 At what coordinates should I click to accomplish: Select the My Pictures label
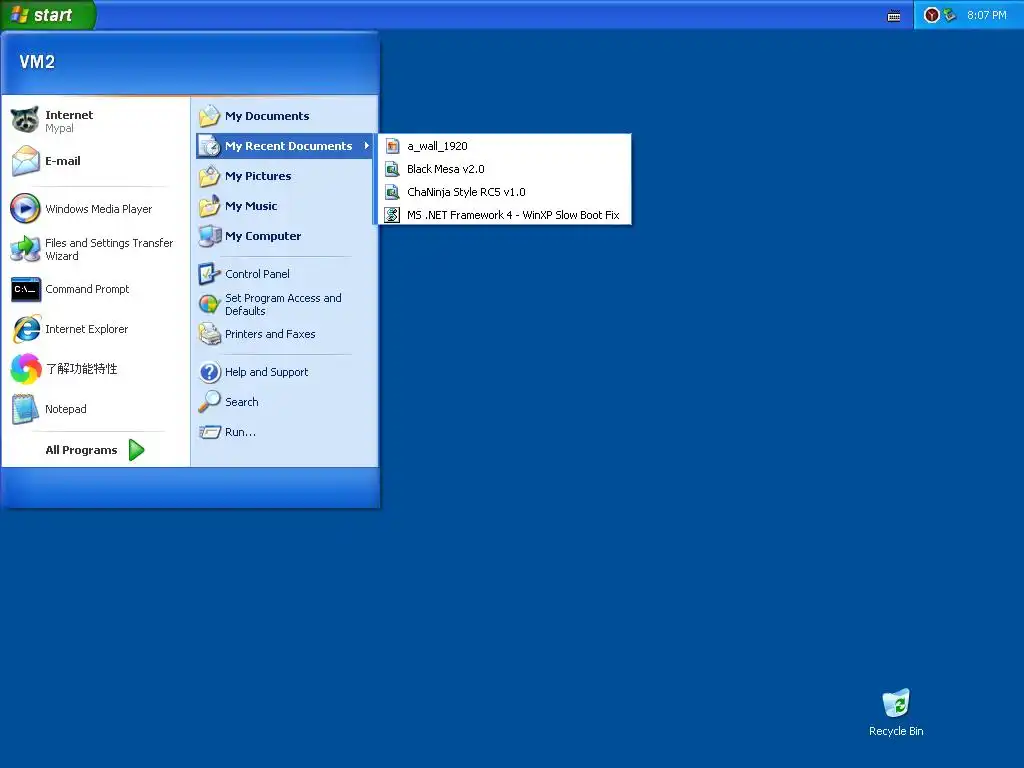(x=258, y=176)
